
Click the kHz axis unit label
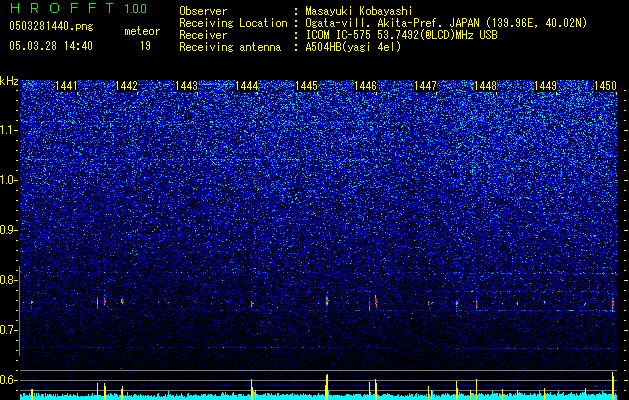tap(9, 81)
